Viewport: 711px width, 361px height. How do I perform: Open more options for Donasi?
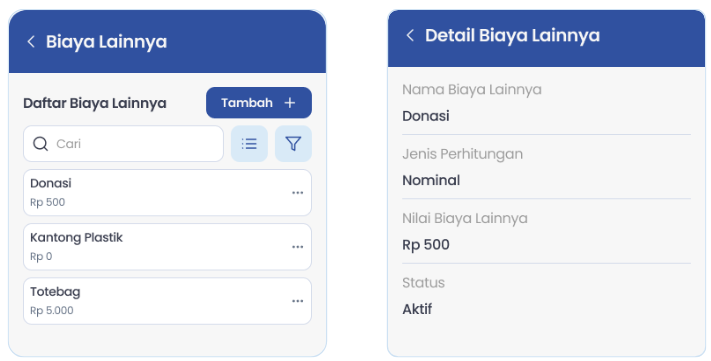pyautogui.click(x=297, y=193)
